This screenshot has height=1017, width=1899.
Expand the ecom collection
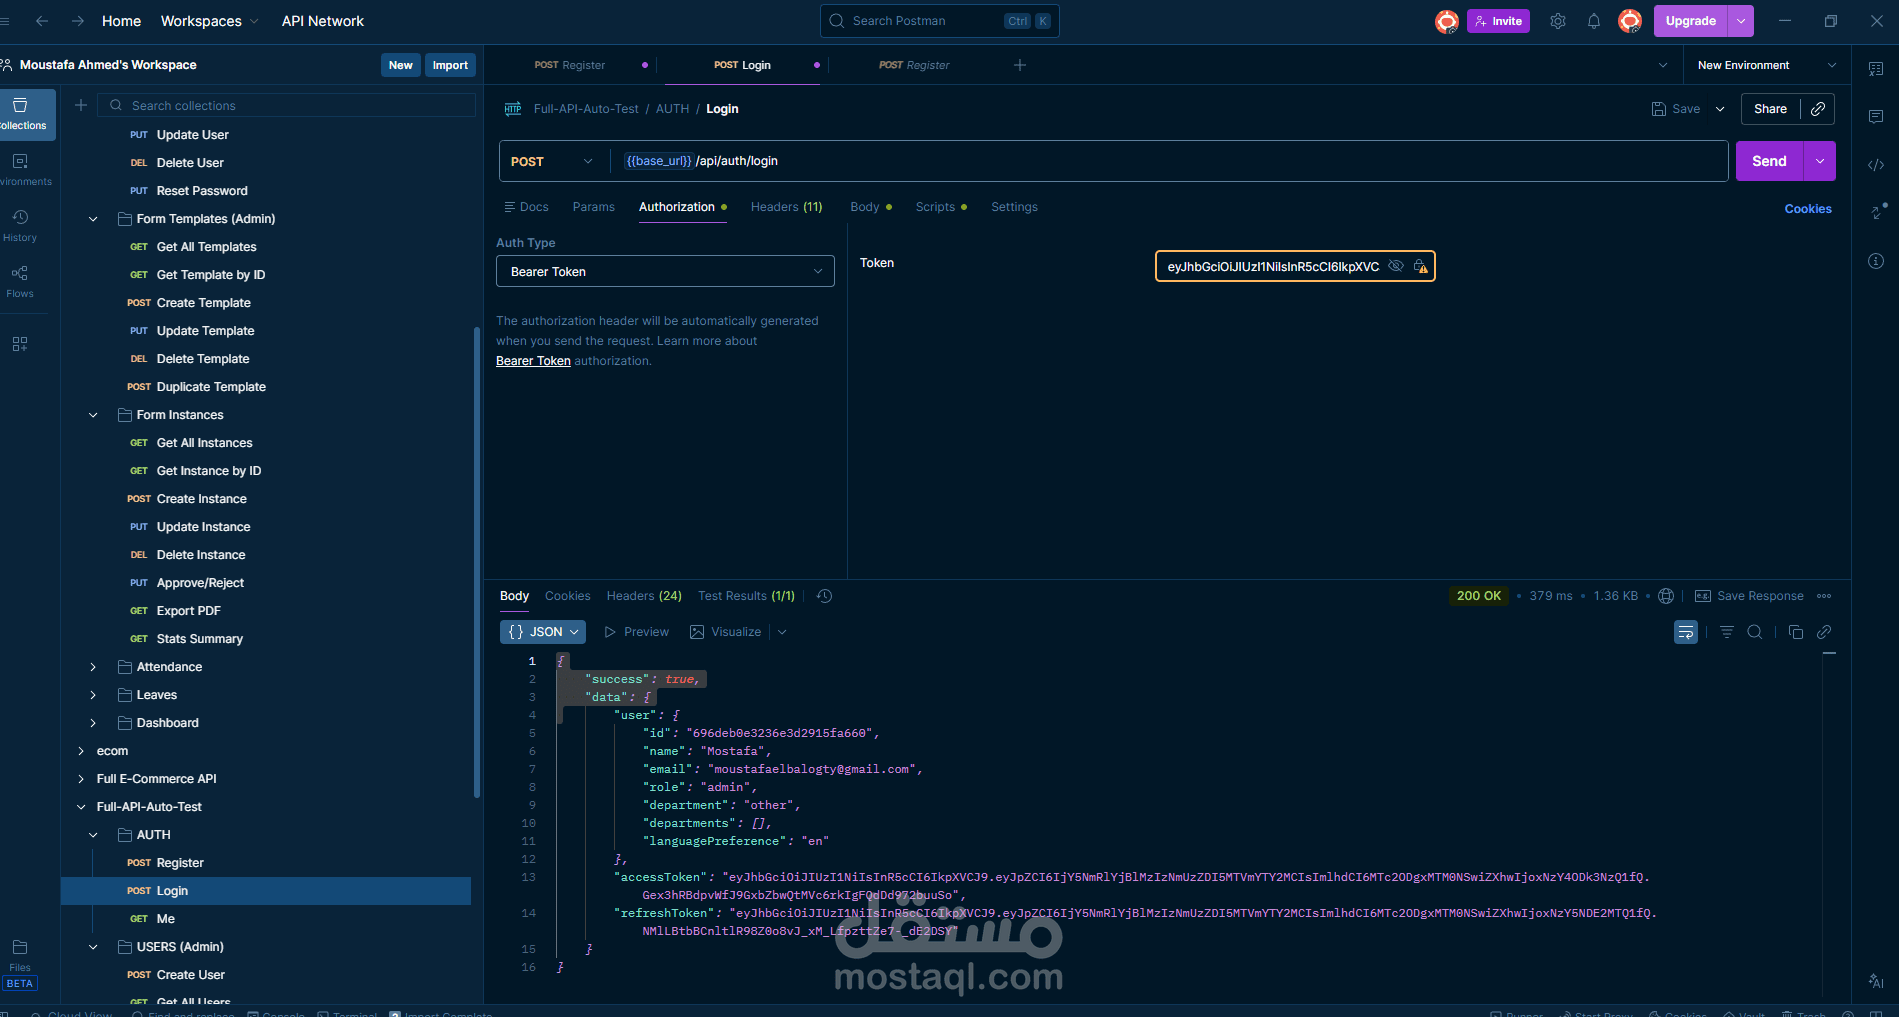pos(81,751)
